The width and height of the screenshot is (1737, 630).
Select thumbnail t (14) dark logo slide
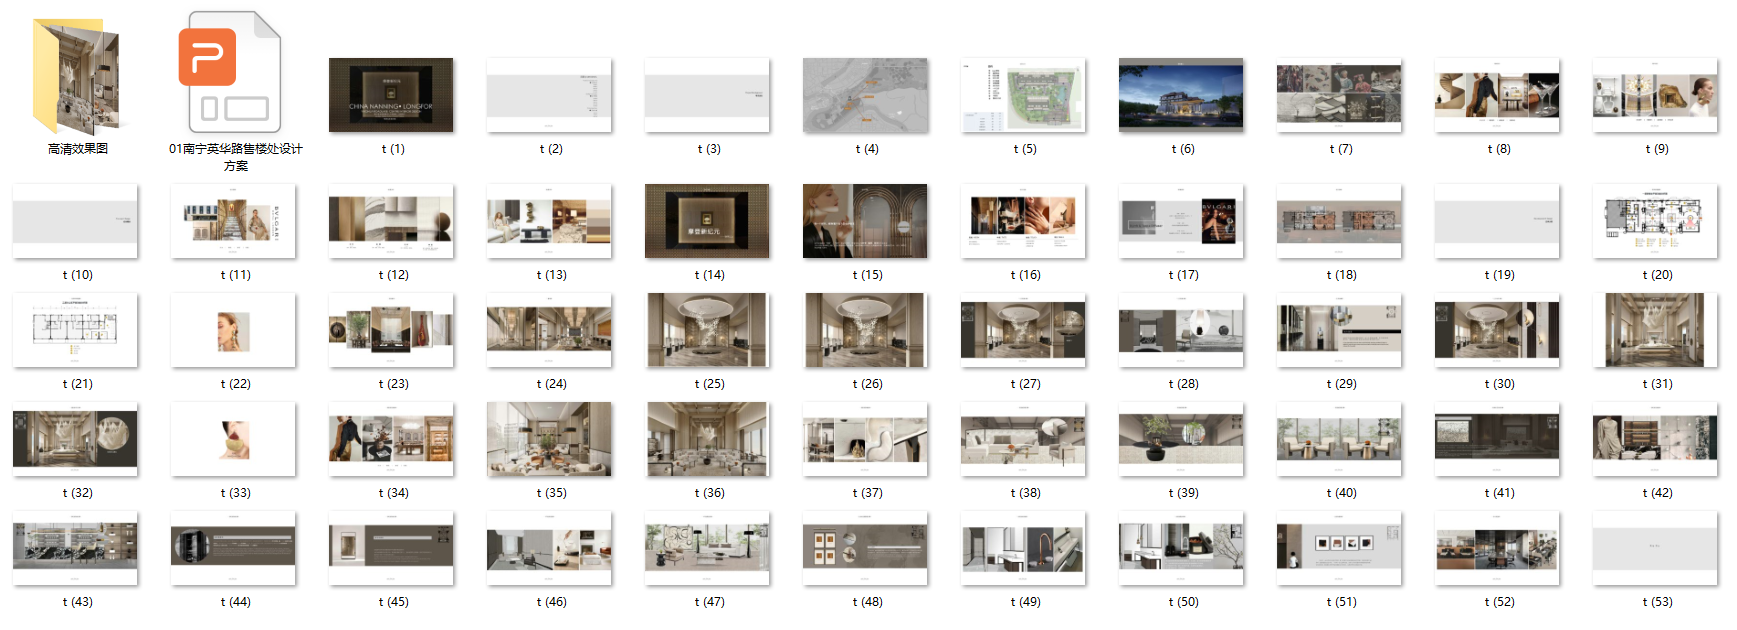707,221
